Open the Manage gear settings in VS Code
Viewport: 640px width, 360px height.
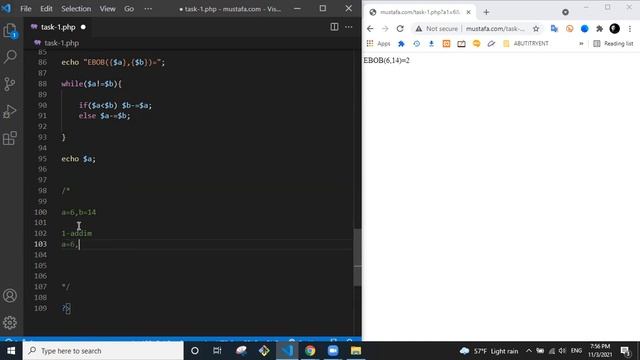(x=10, y=322)
